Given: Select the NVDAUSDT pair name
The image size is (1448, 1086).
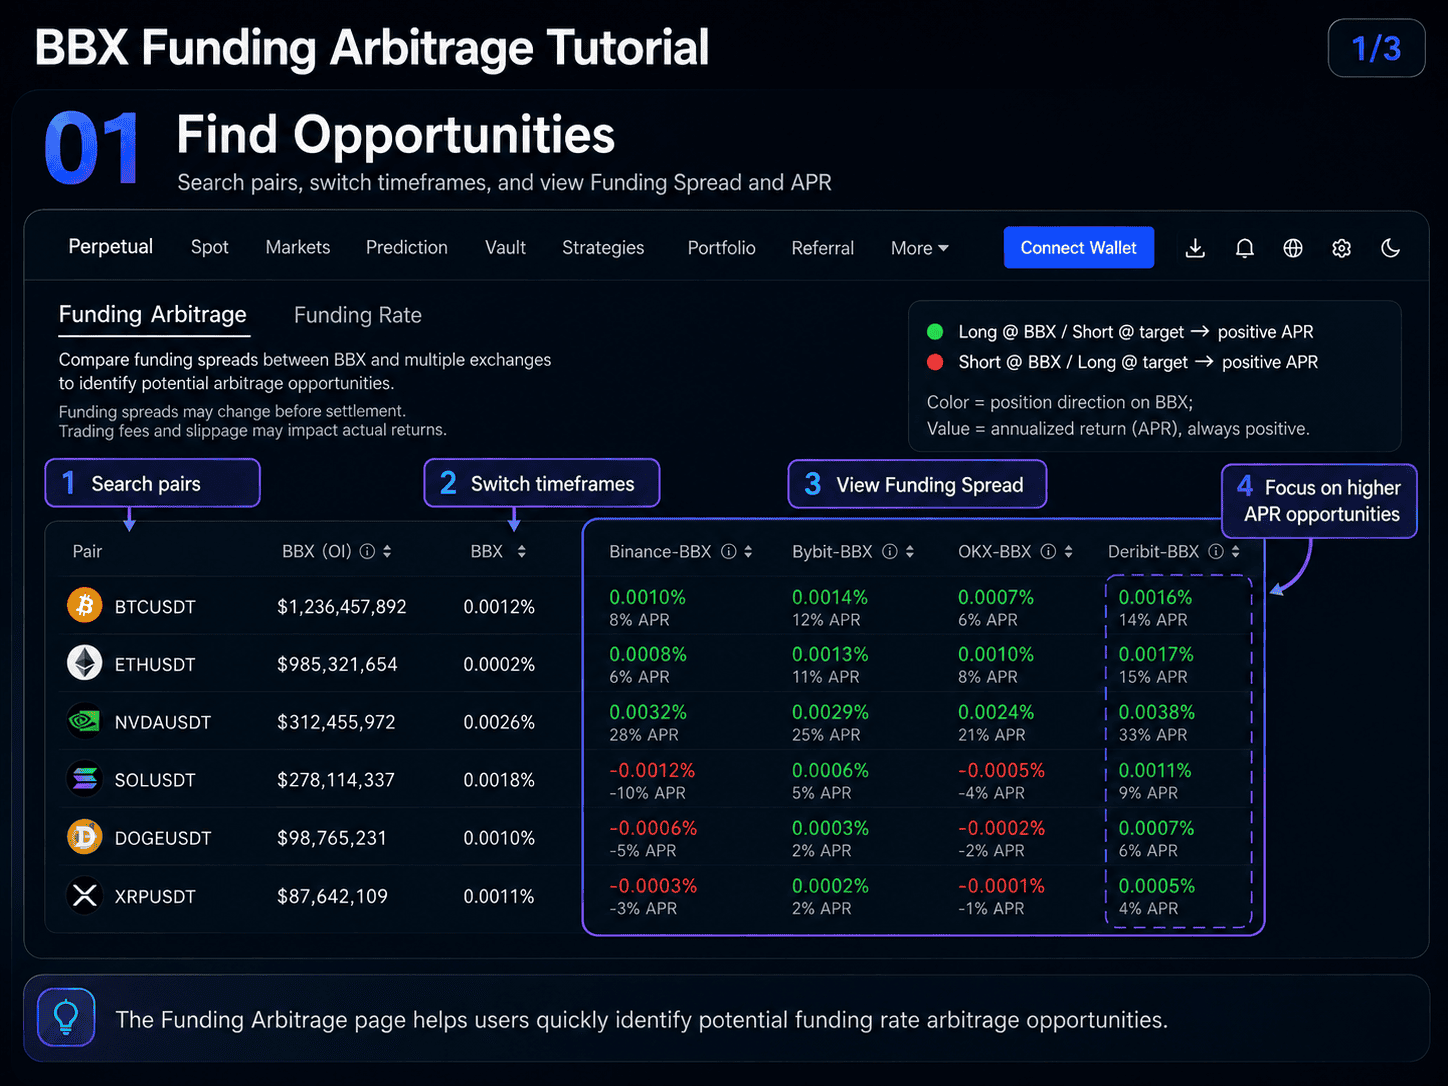Looking at the screenshot, I should coord(163,723).
